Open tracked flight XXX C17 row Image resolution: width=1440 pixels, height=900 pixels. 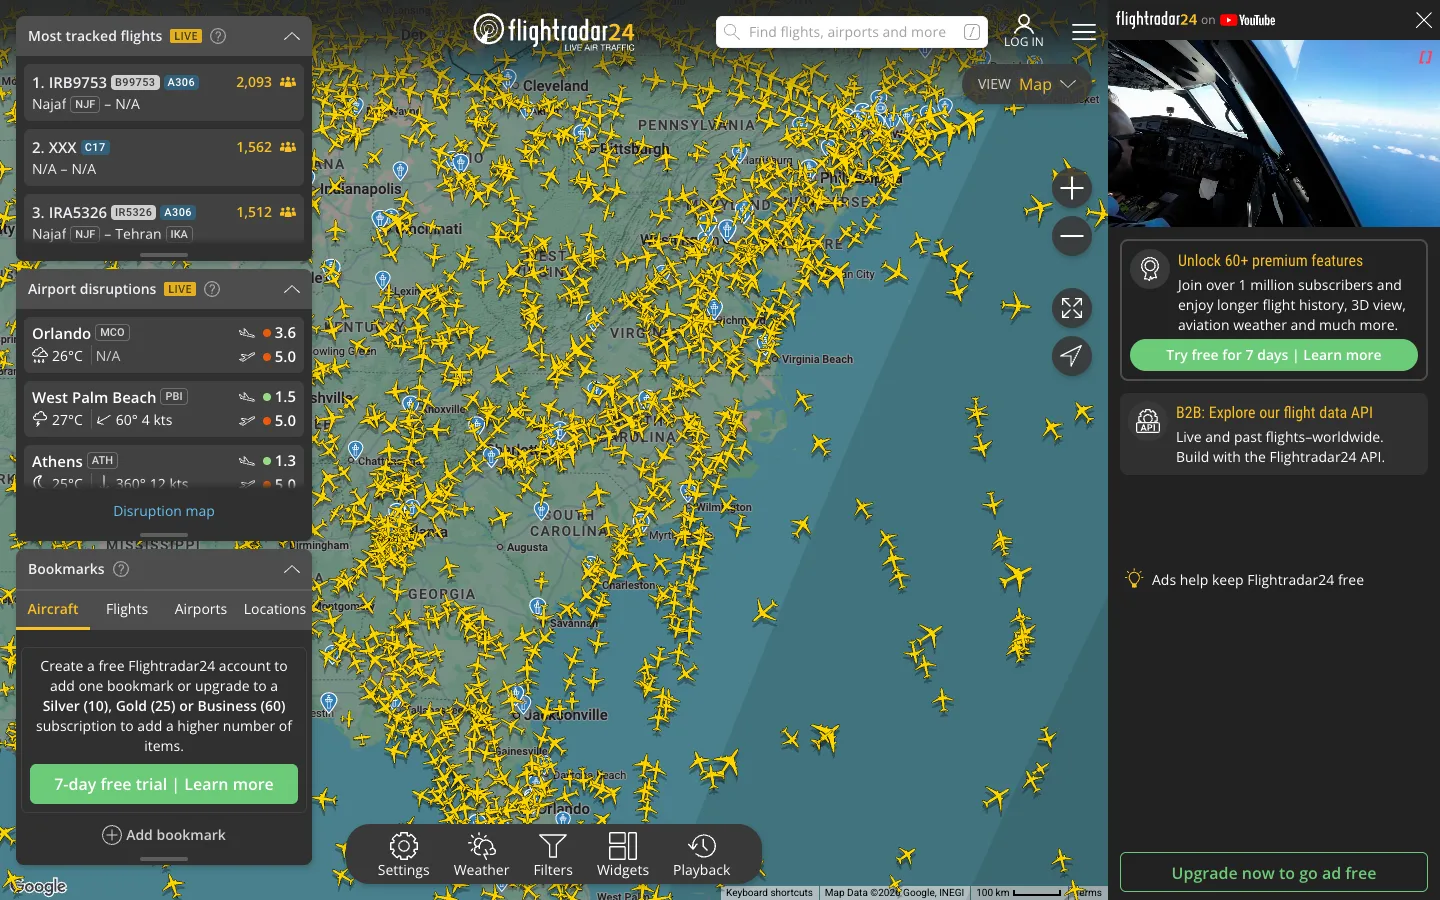[x=164, y=158]
